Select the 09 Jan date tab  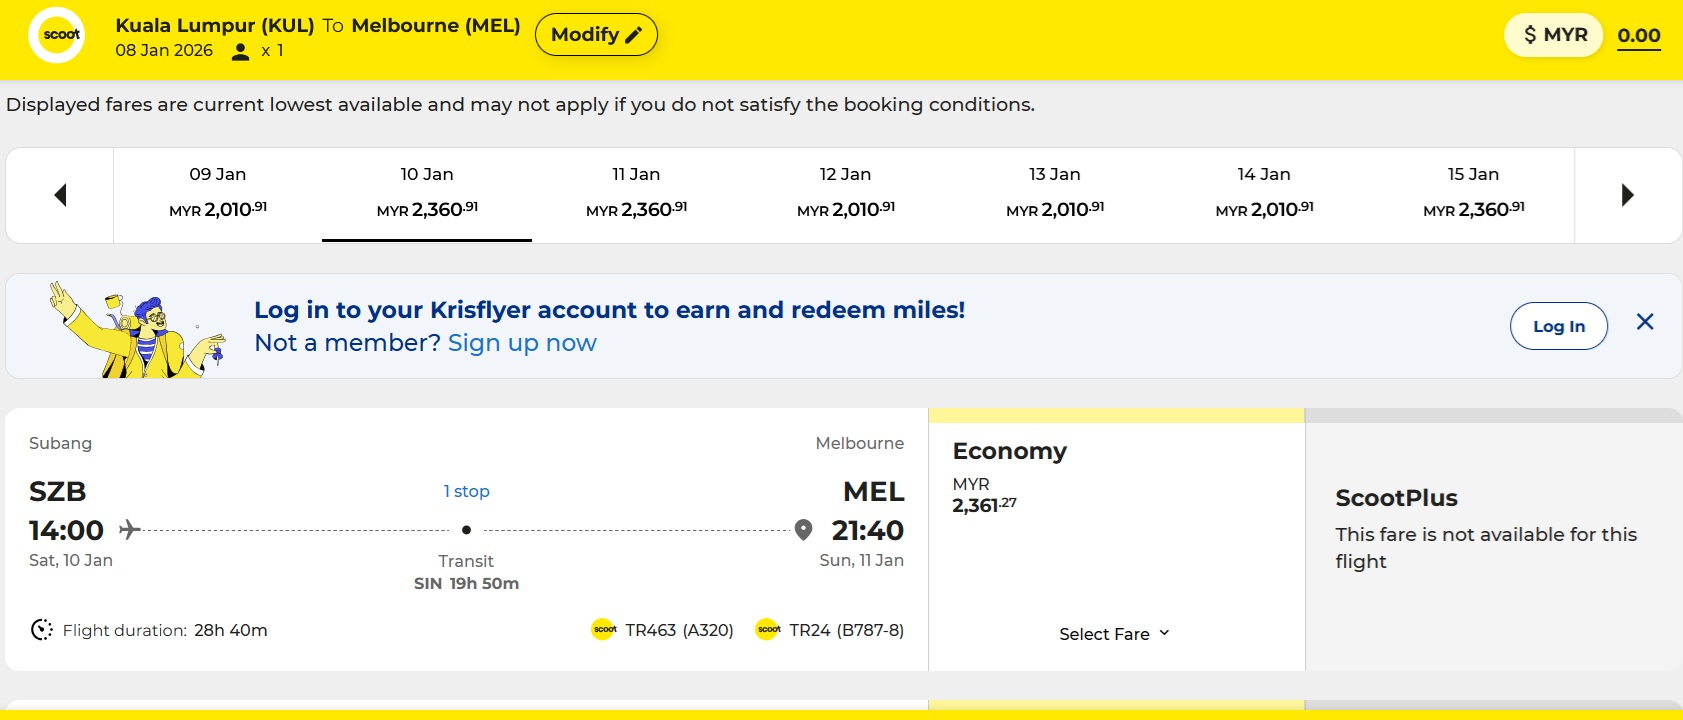218,194
